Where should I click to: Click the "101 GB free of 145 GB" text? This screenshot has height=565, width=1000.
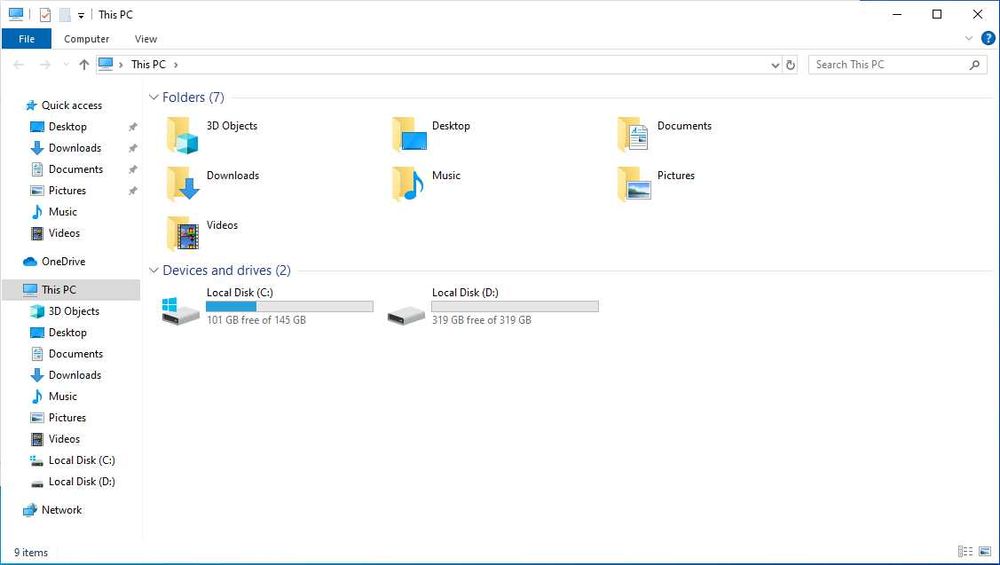click(256, 320)
